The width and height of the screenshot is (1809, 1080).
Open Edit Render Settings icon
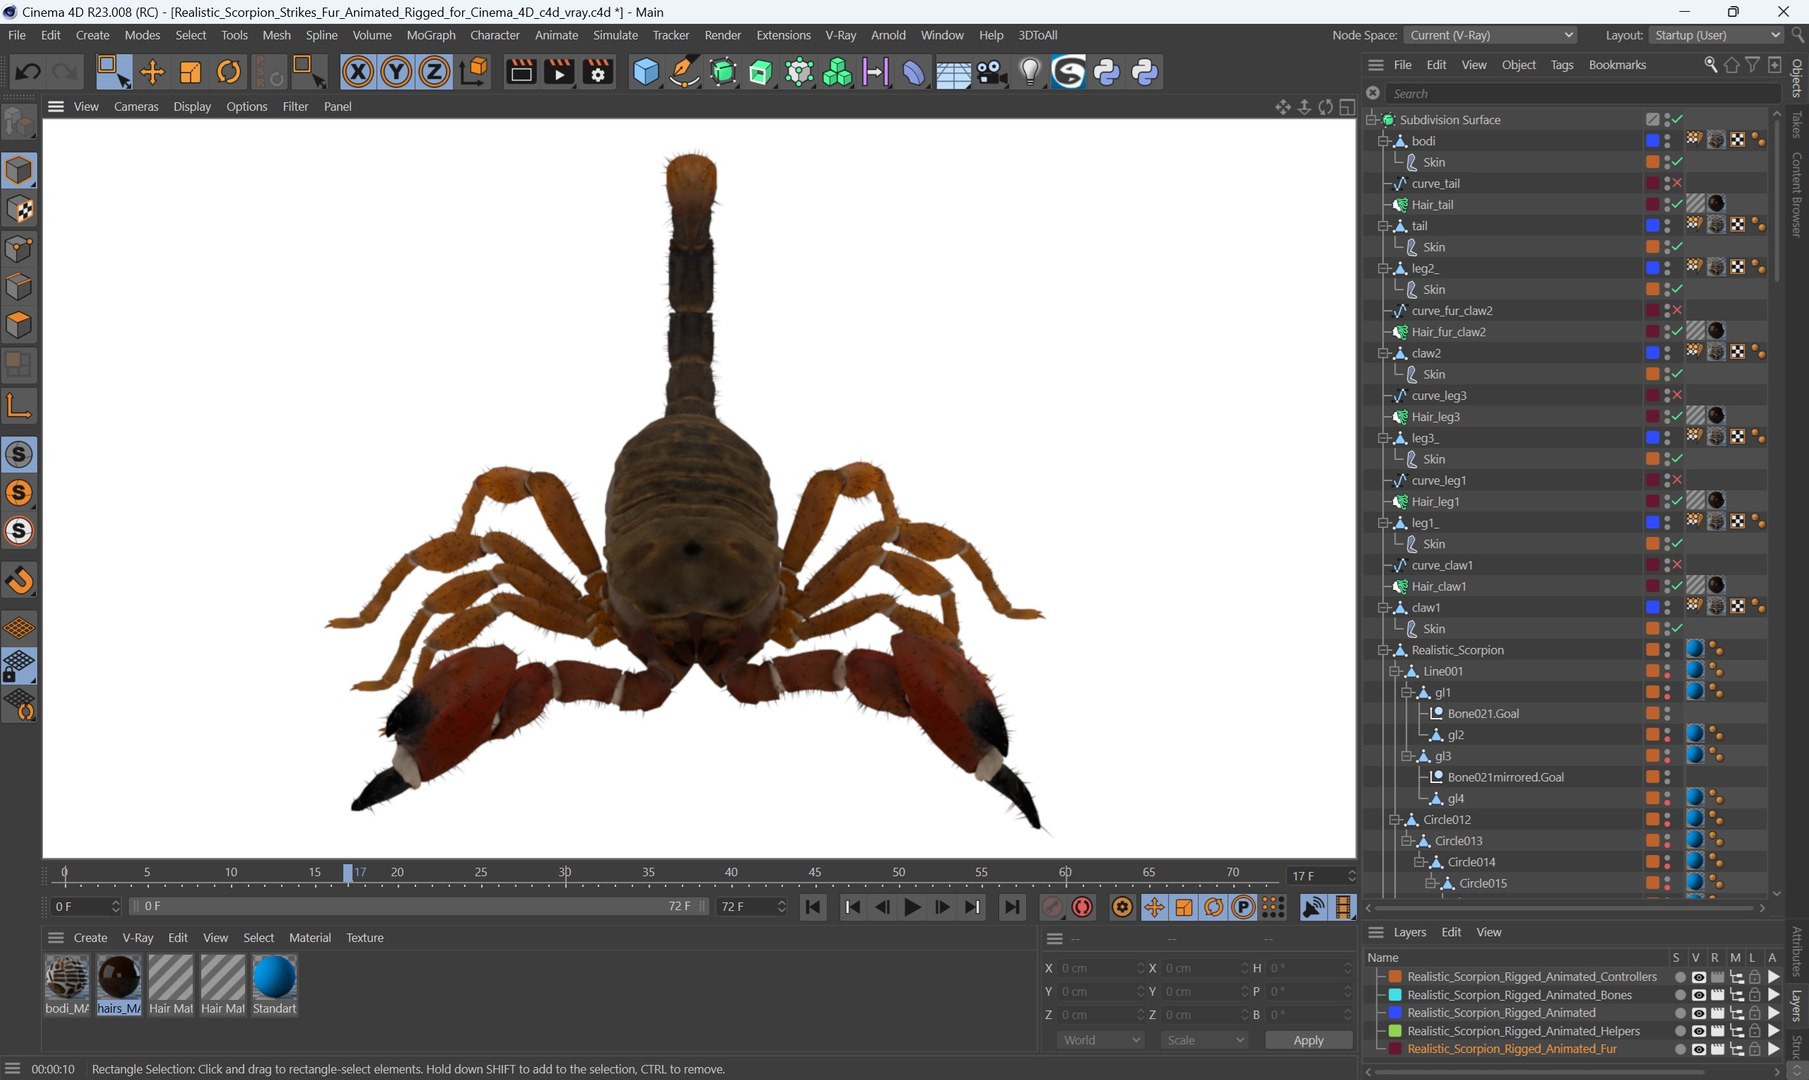point(598,72)
